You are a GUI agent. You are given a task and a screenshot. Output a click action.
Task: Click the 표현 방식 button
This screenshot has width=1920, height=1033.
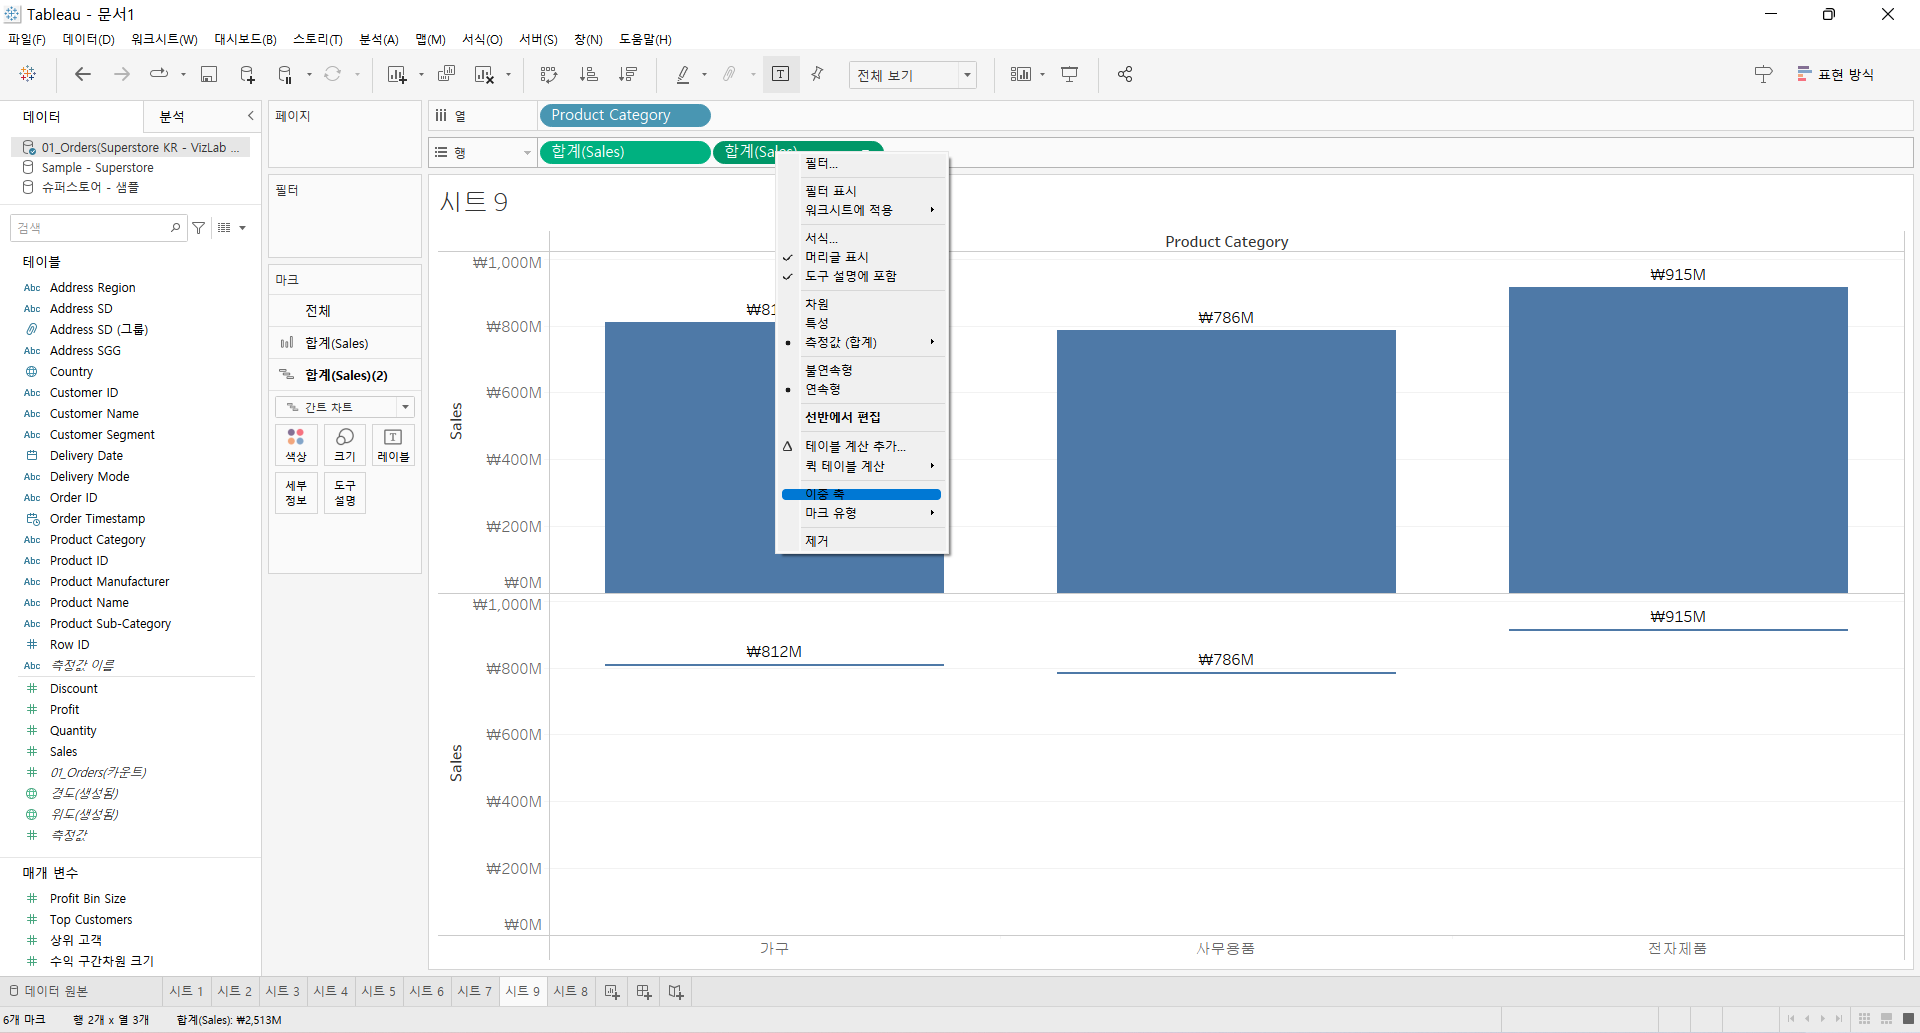click(x=1836, y=74)
